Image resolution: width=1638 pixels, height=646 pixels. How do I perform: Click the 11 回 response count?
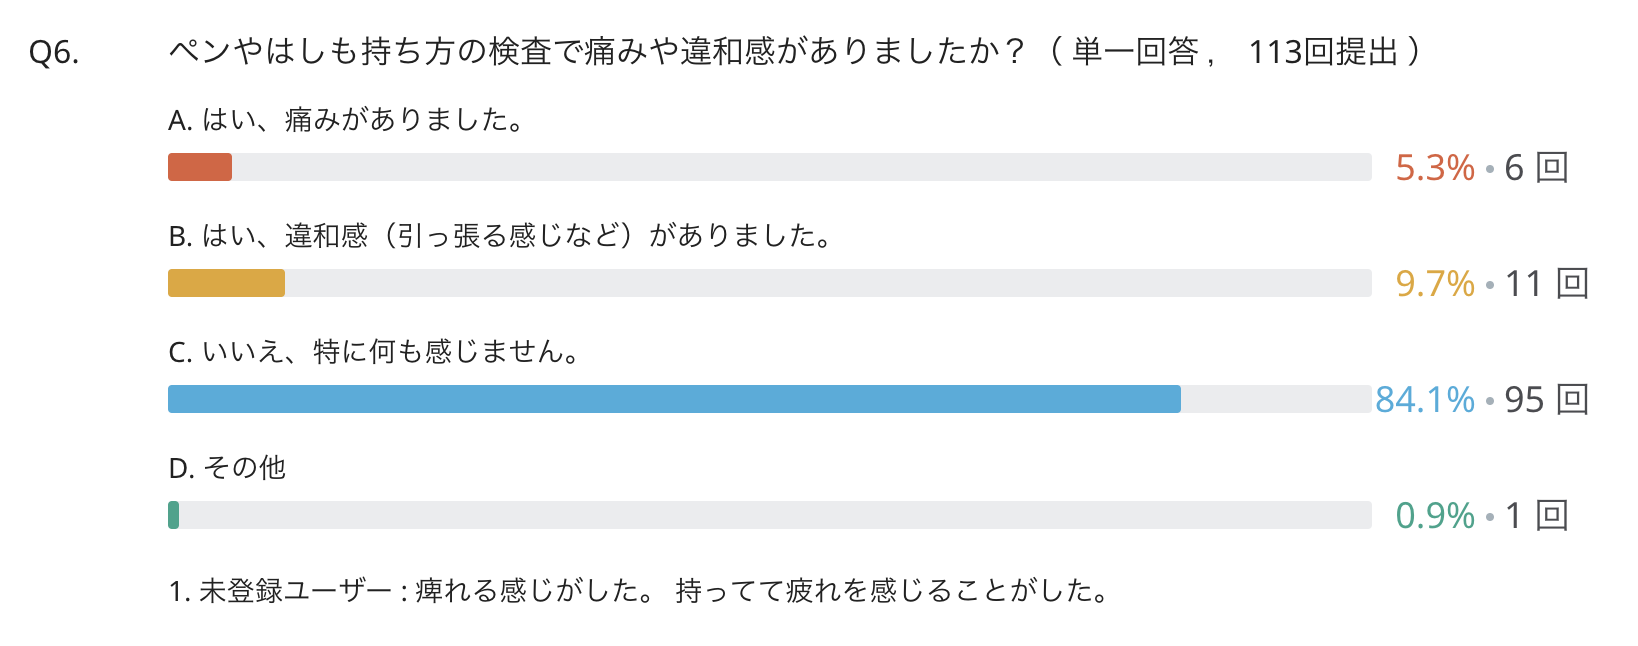[1547, 284]
